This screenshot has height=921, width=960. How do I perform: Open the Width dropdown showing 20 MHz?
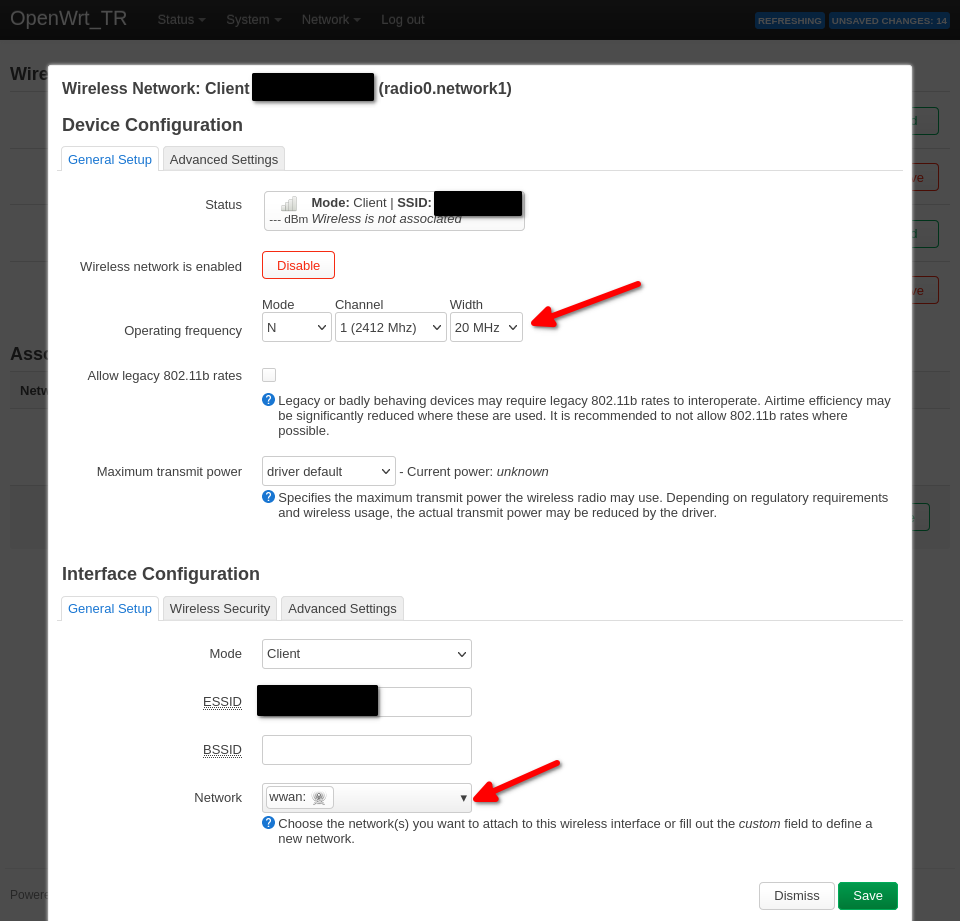(486, 327)
